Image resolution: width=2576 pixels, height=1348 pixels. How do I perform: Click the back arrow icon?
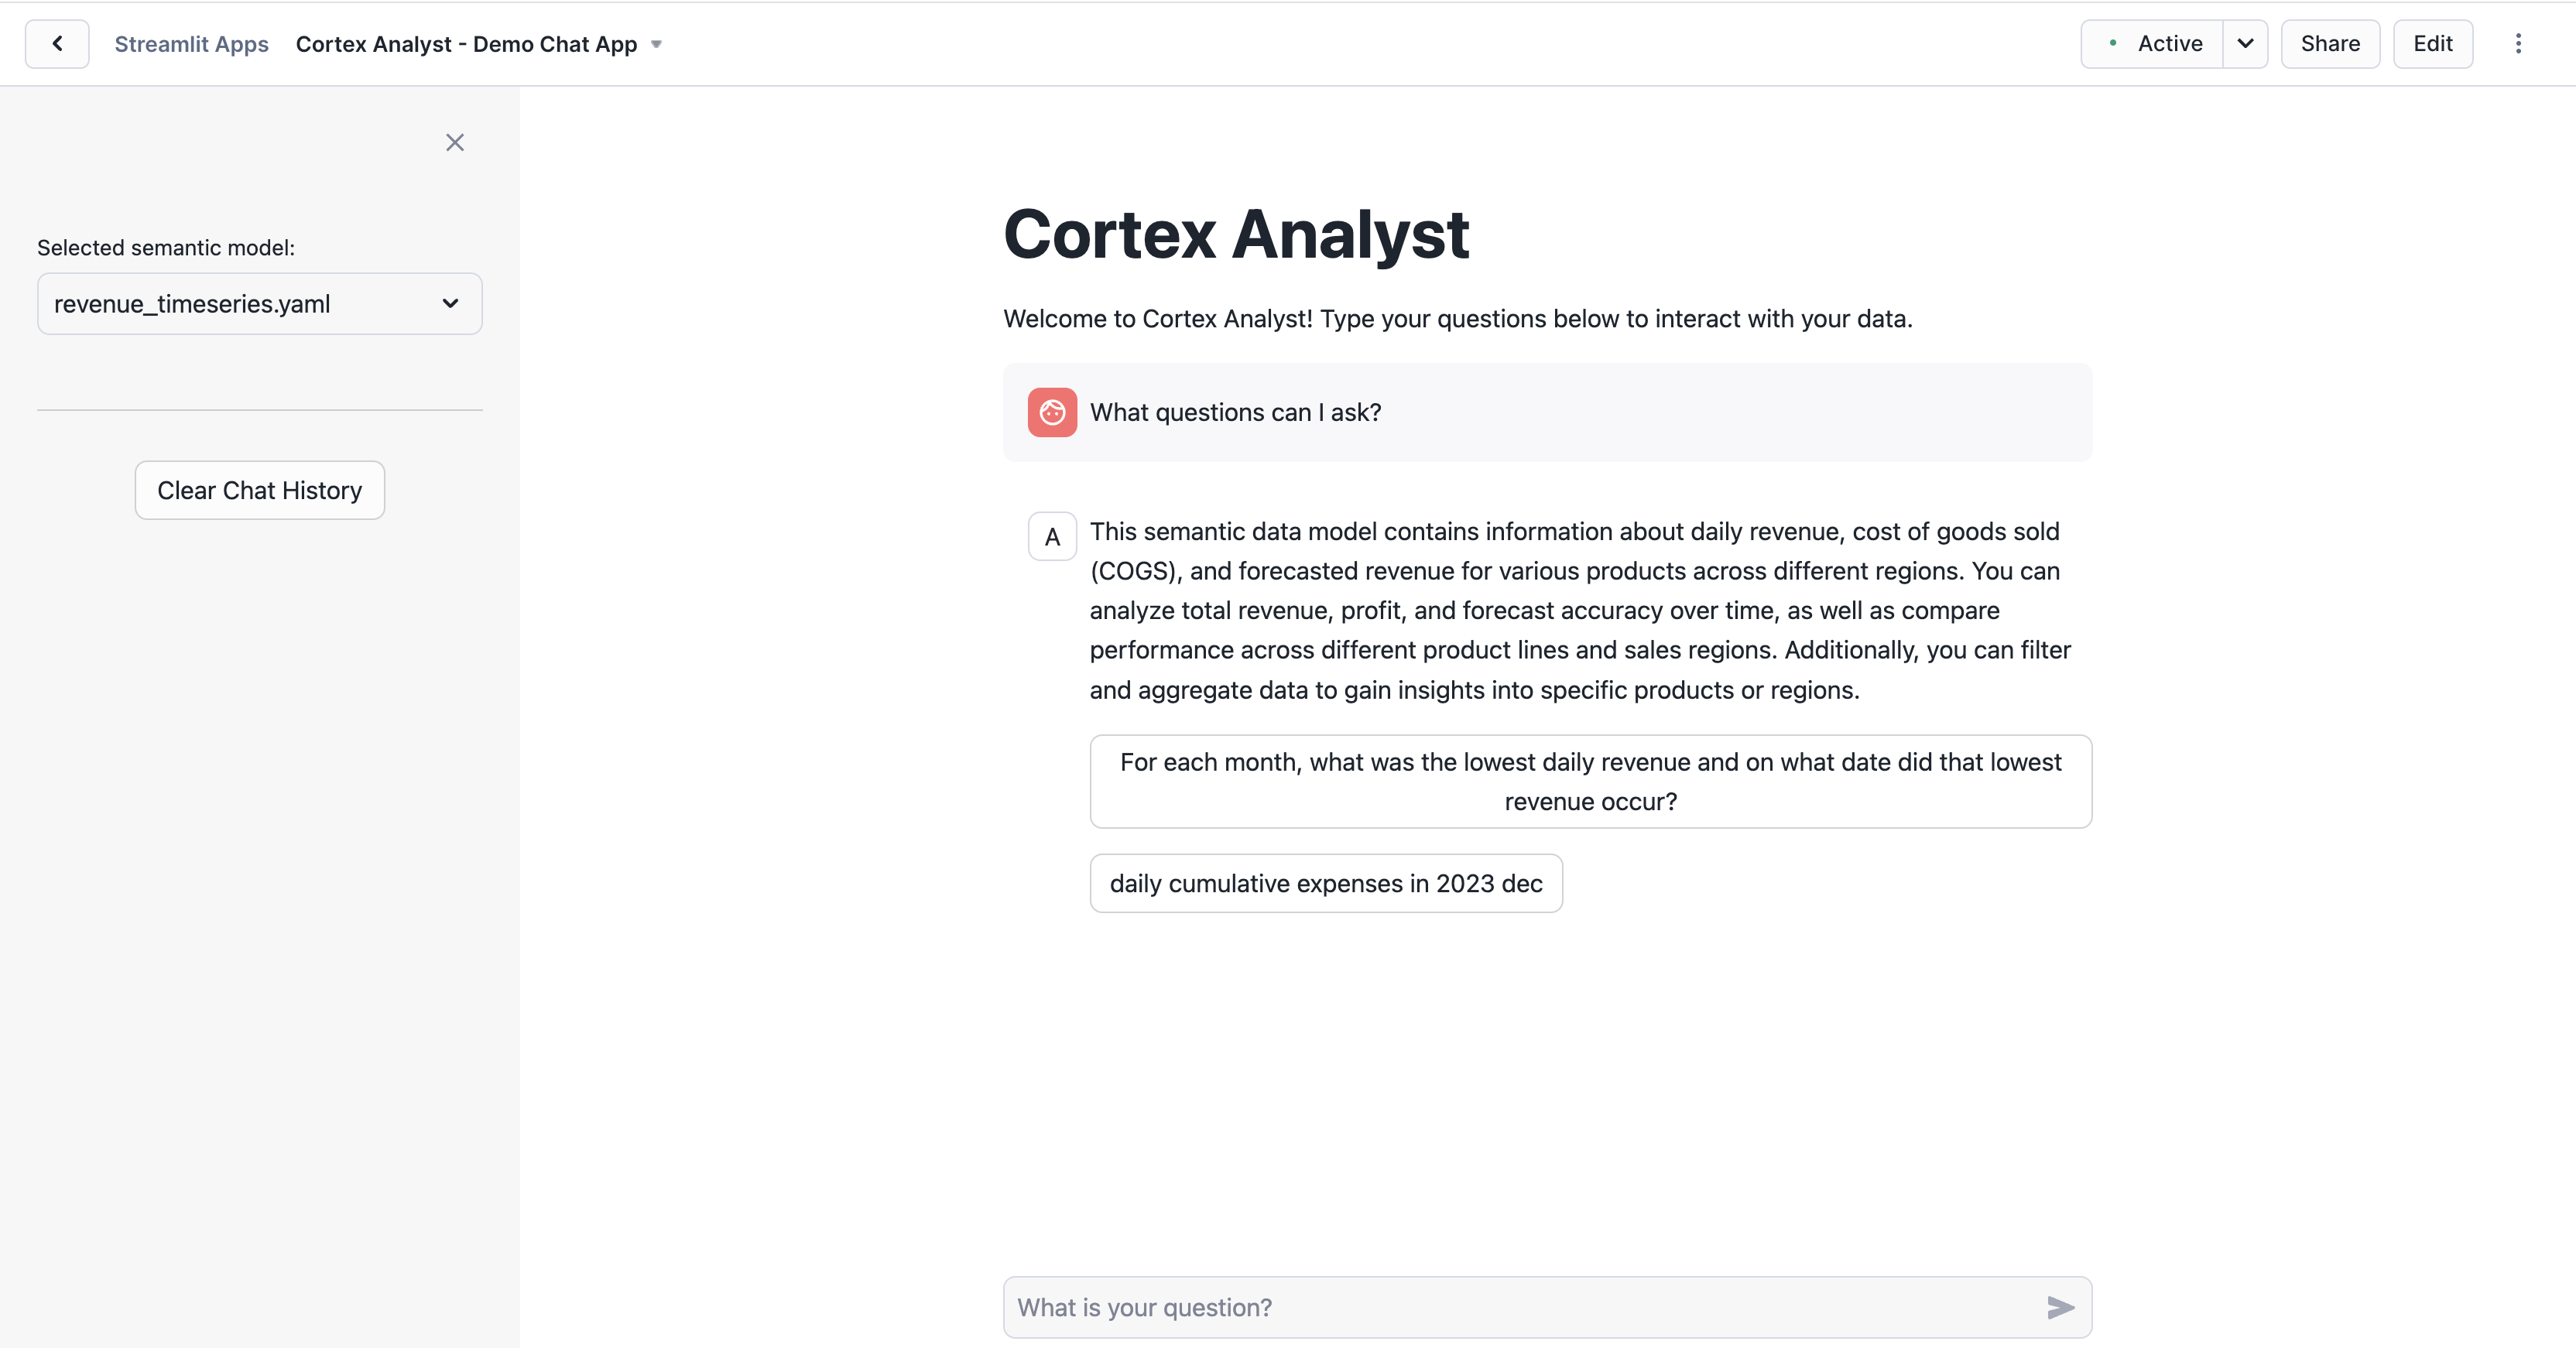pyautogui.click(x=57, y=44)
